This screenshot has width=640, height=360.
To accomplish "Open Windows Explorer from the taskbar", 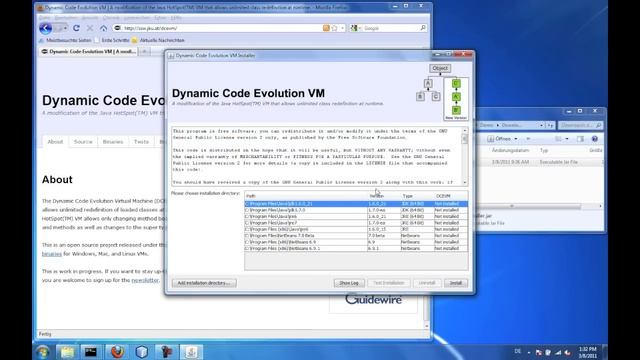I will 67,352.
